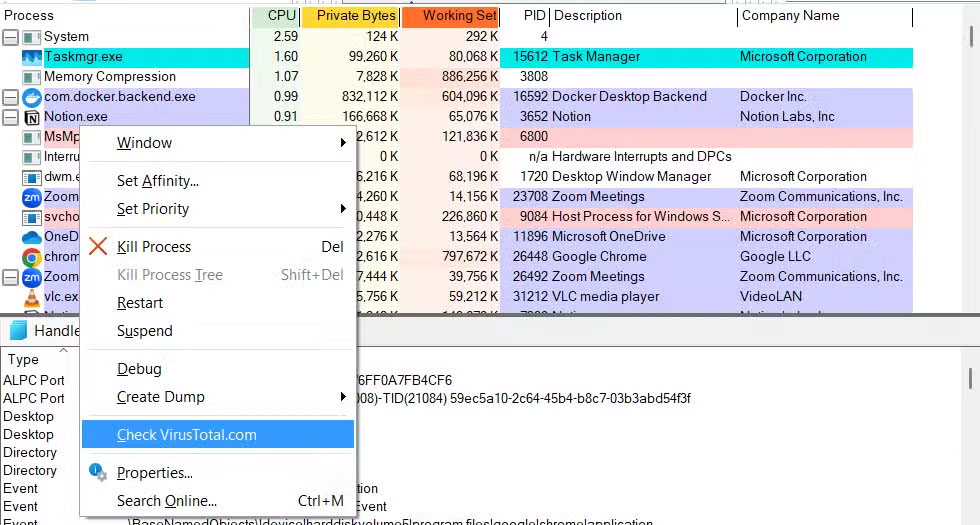
Task: Click the Zoom icon for PID 23708
Action: pos(31,197)
